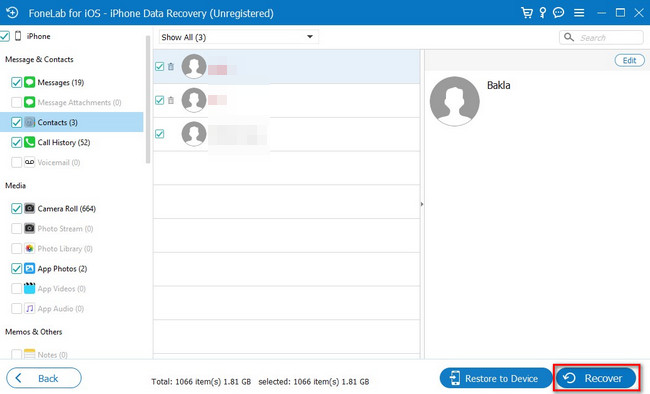650x394 pixels.
Task: Click the Bakla contact name
Action: 498,85
